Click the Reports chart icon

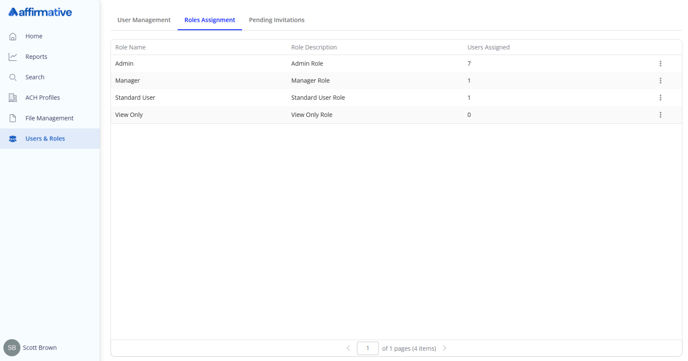tap(13, 57)
